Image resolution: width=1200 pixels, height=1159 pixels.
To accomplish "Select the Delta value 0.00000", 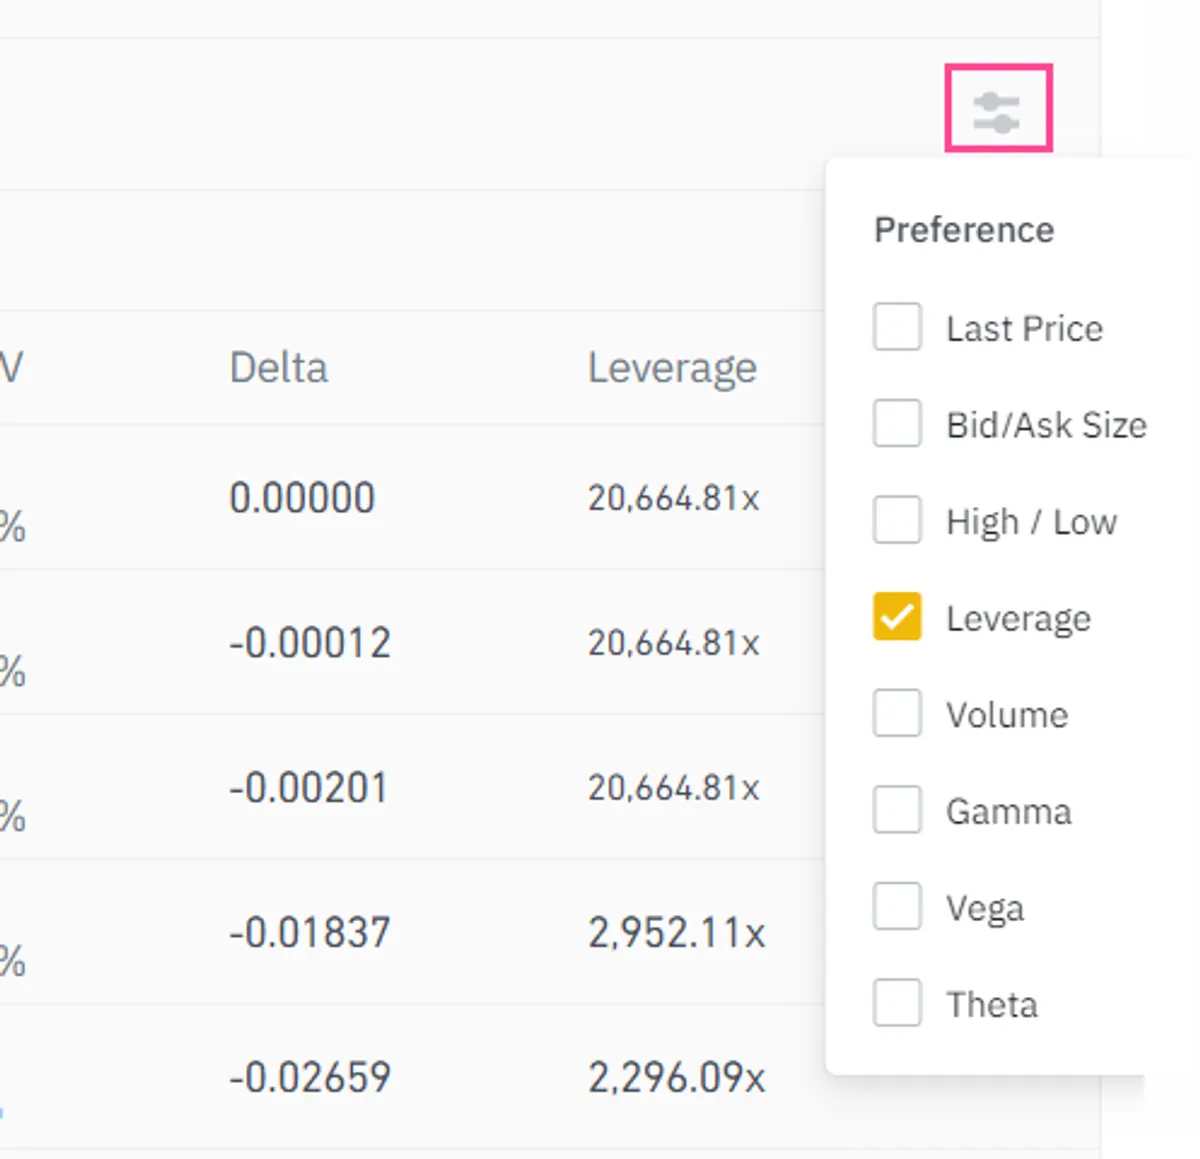I will tap(302, 498).
